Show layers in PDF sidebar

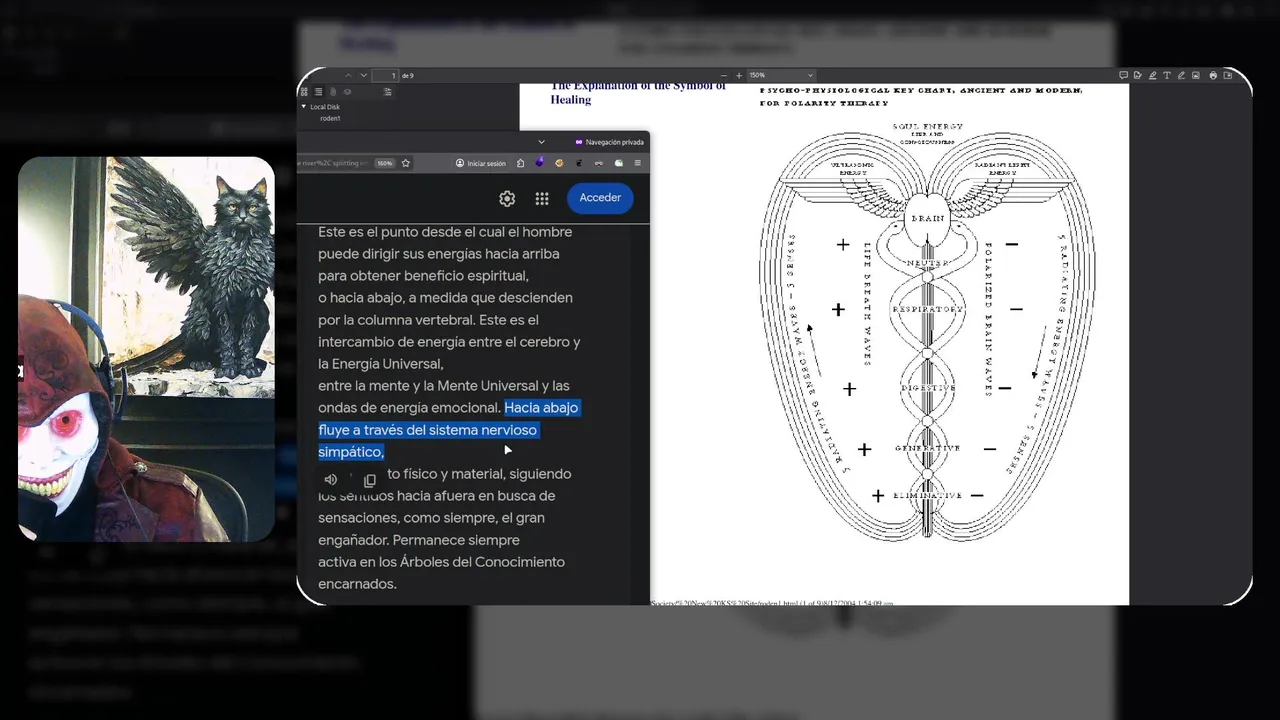click(347, 92)
